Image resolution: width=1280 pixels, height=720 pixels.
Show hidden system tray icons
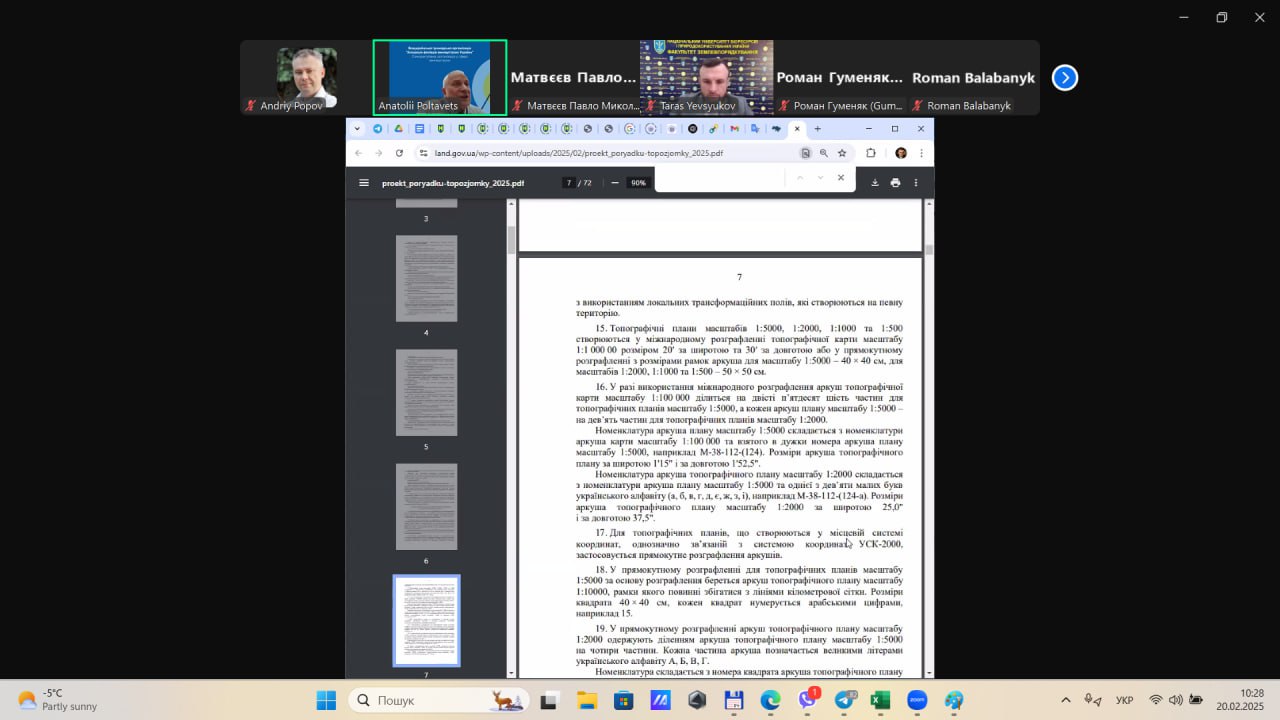(1066, 700)
